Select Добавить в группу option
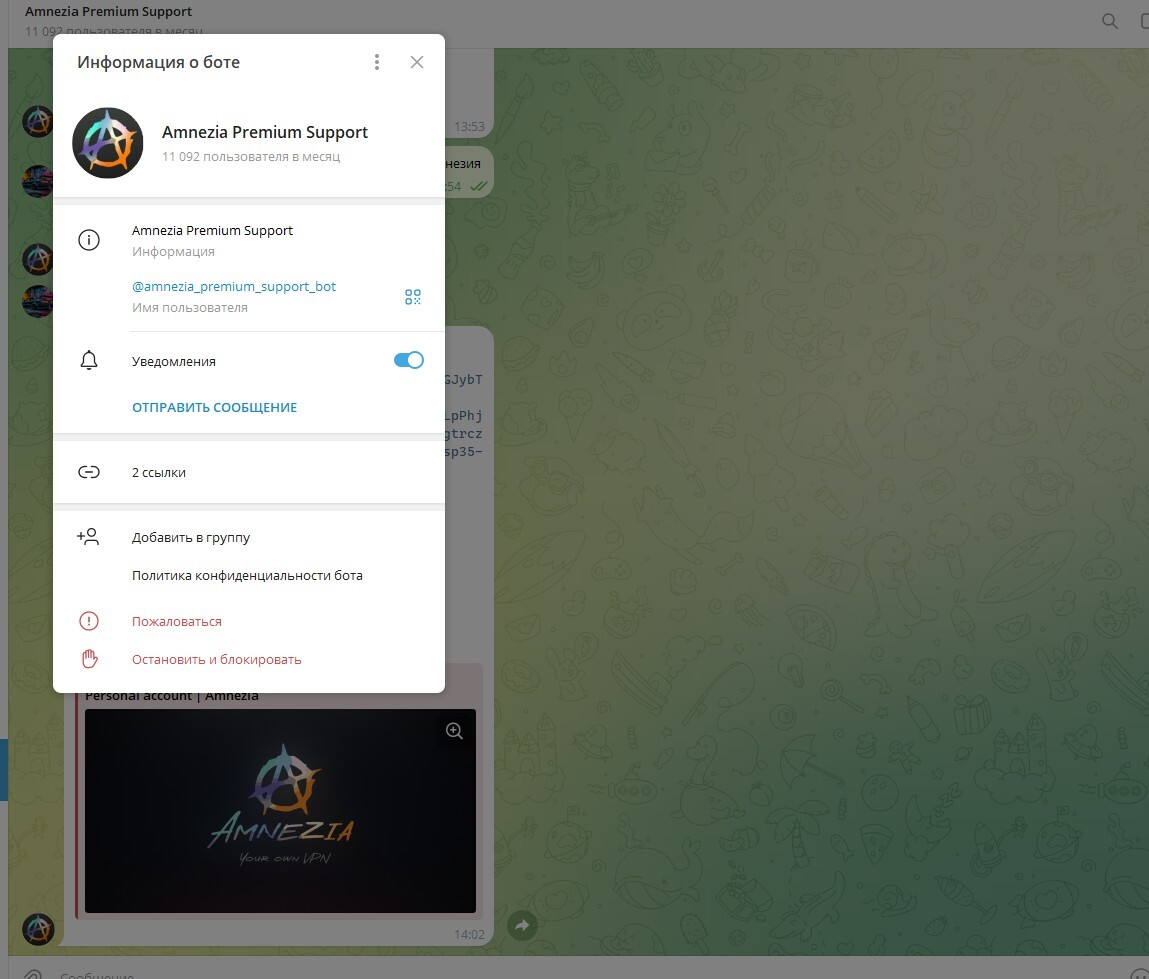 tap(191, 538)
